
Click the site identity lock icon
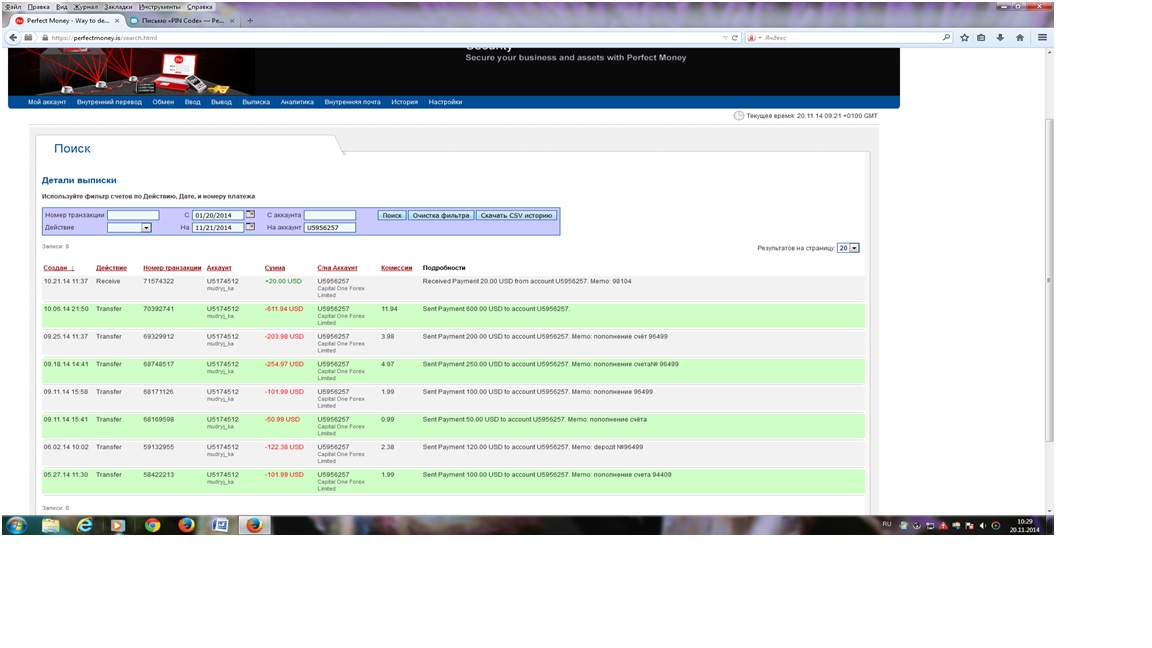click(46, 37)
